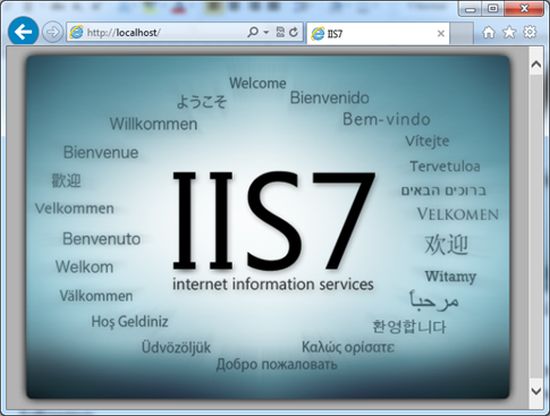Screen dimensions: 550x416
Task: Click the 'internet information services' caption
Action: click(x=273, y=284)
